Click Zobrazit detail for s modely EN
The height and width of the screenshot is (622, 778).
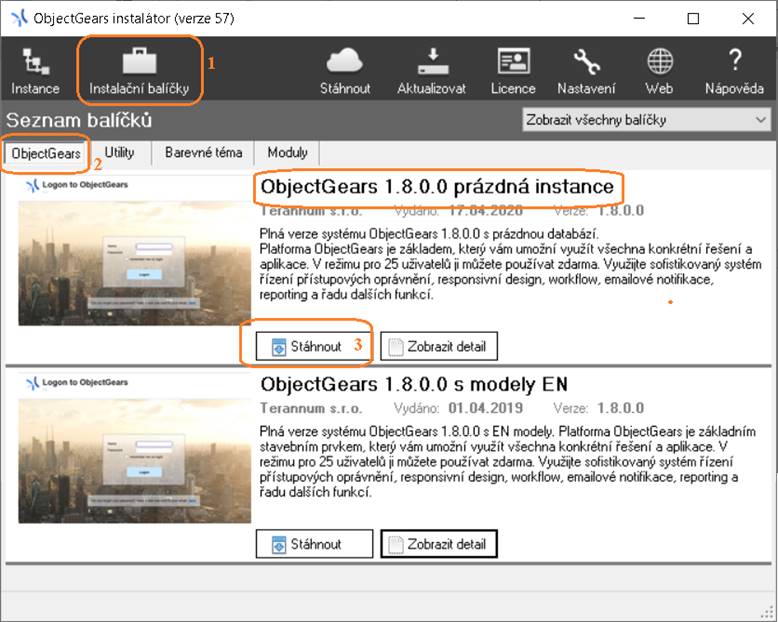pyautogui.click(x=438, y=544)
